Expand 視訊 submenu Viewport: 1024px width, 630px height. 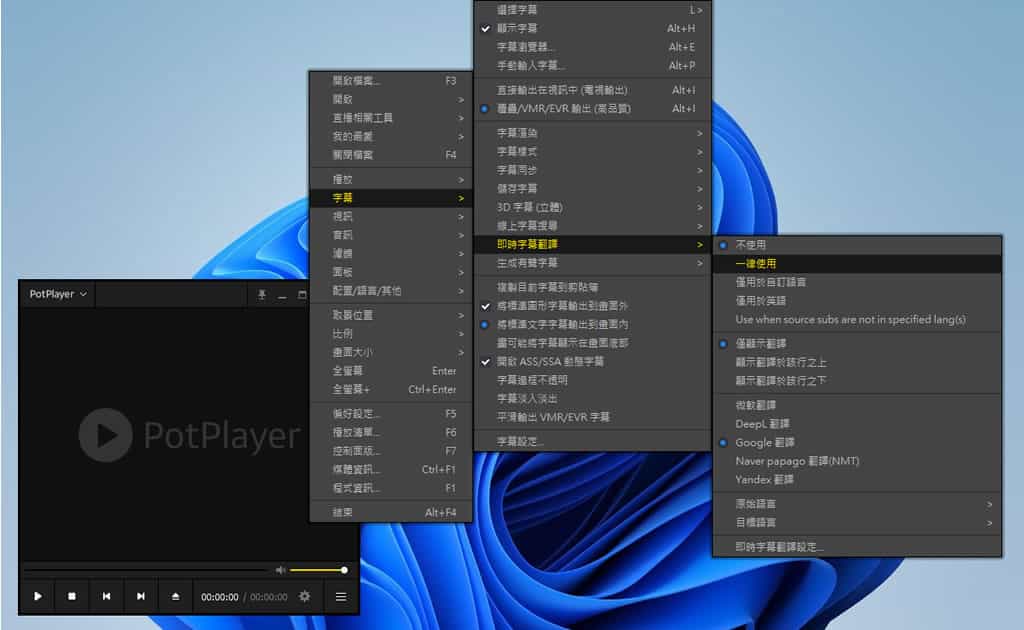click(391, 216)
